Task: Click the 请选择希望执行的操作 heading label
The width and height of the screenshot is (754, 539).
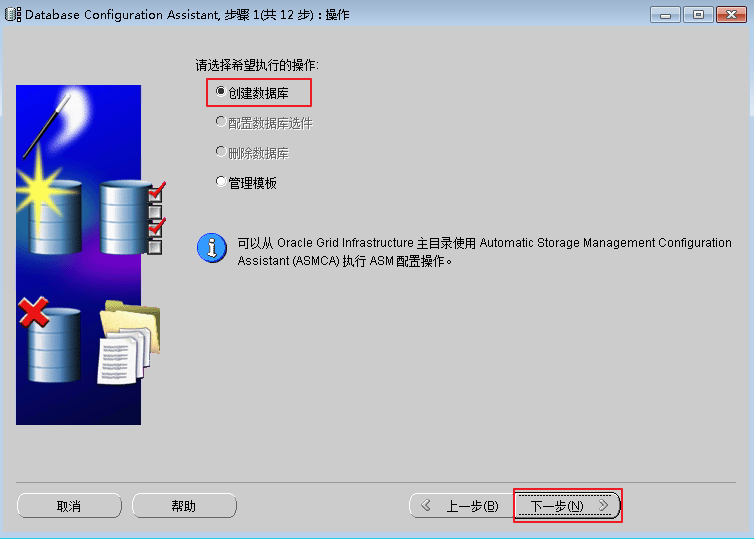Action: [x=257, y=66]
